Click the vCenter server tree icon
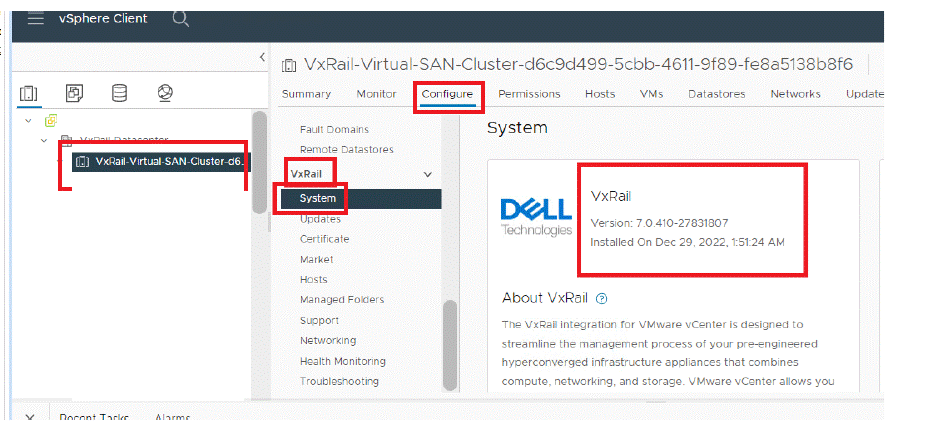 51,121
